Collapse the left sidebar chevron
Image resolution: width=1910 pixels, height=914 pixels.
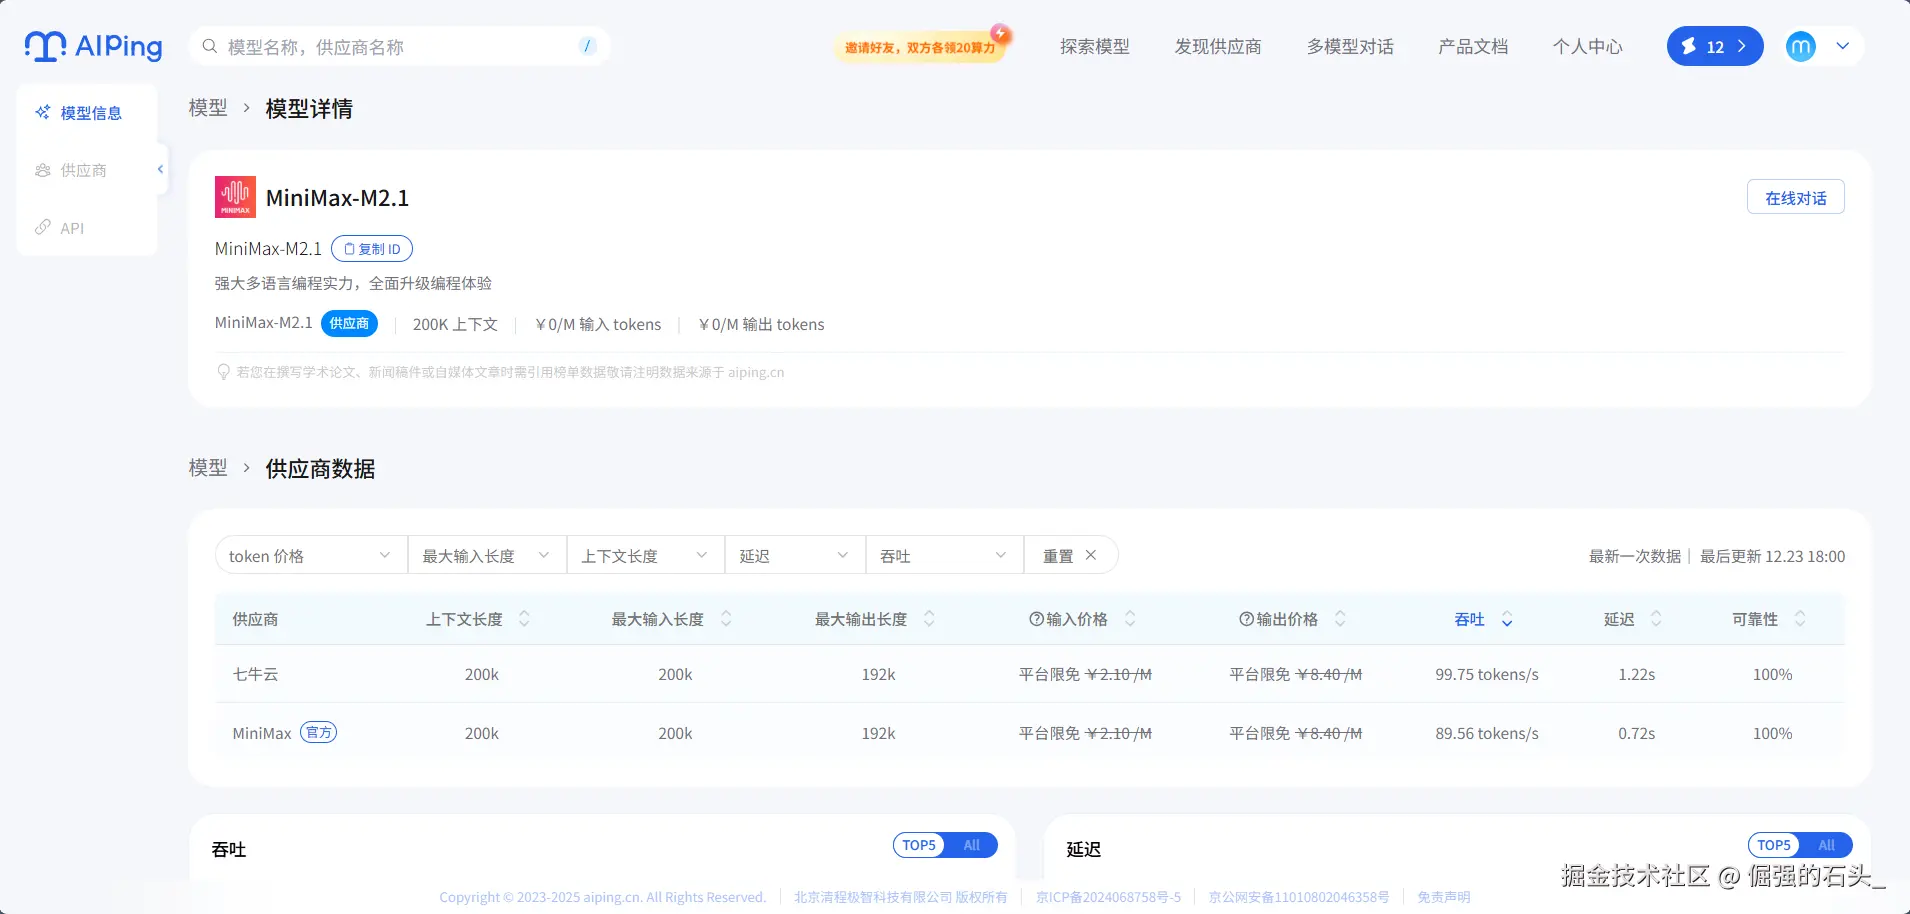160,170
